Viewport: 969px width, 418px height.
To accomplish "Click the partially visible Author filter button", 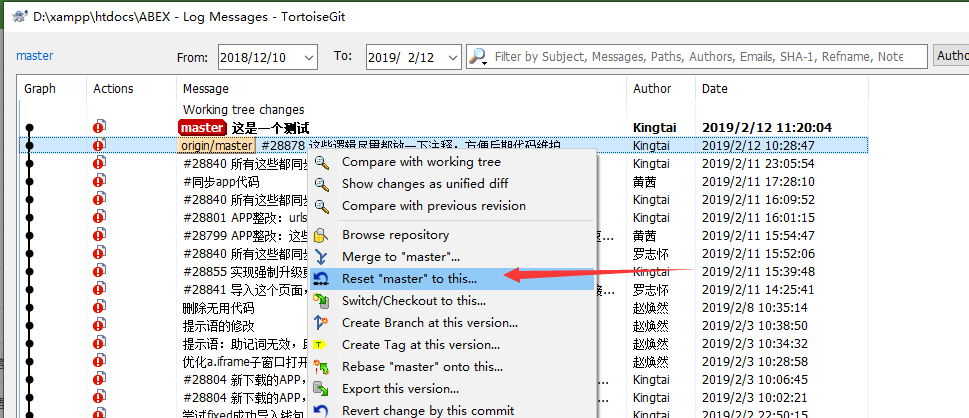I will (x=951, y=56).
